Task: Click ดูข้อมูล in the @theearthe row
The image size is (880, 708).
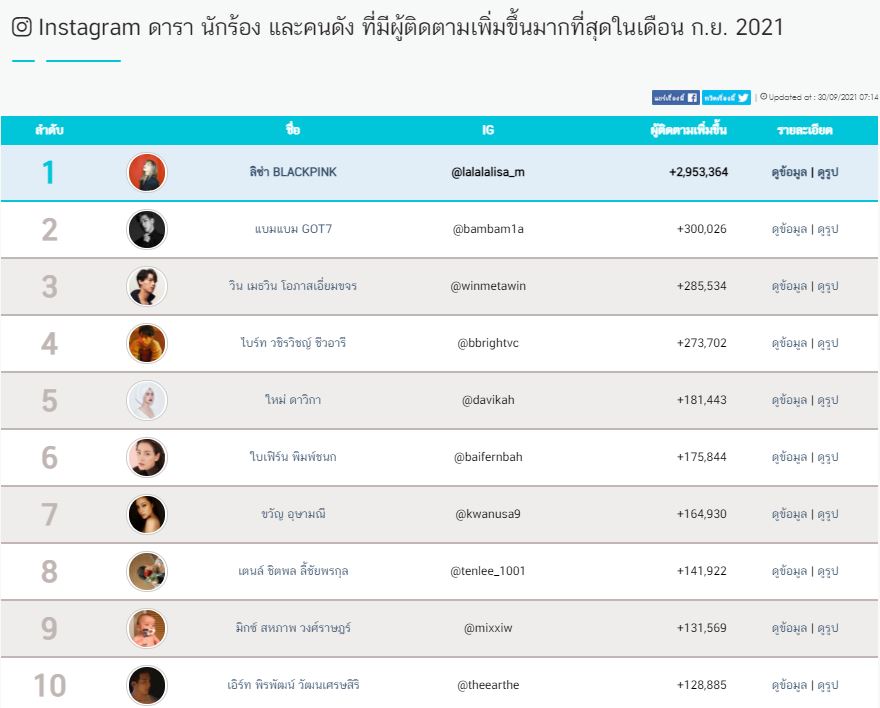Action: tap(789, 685)
